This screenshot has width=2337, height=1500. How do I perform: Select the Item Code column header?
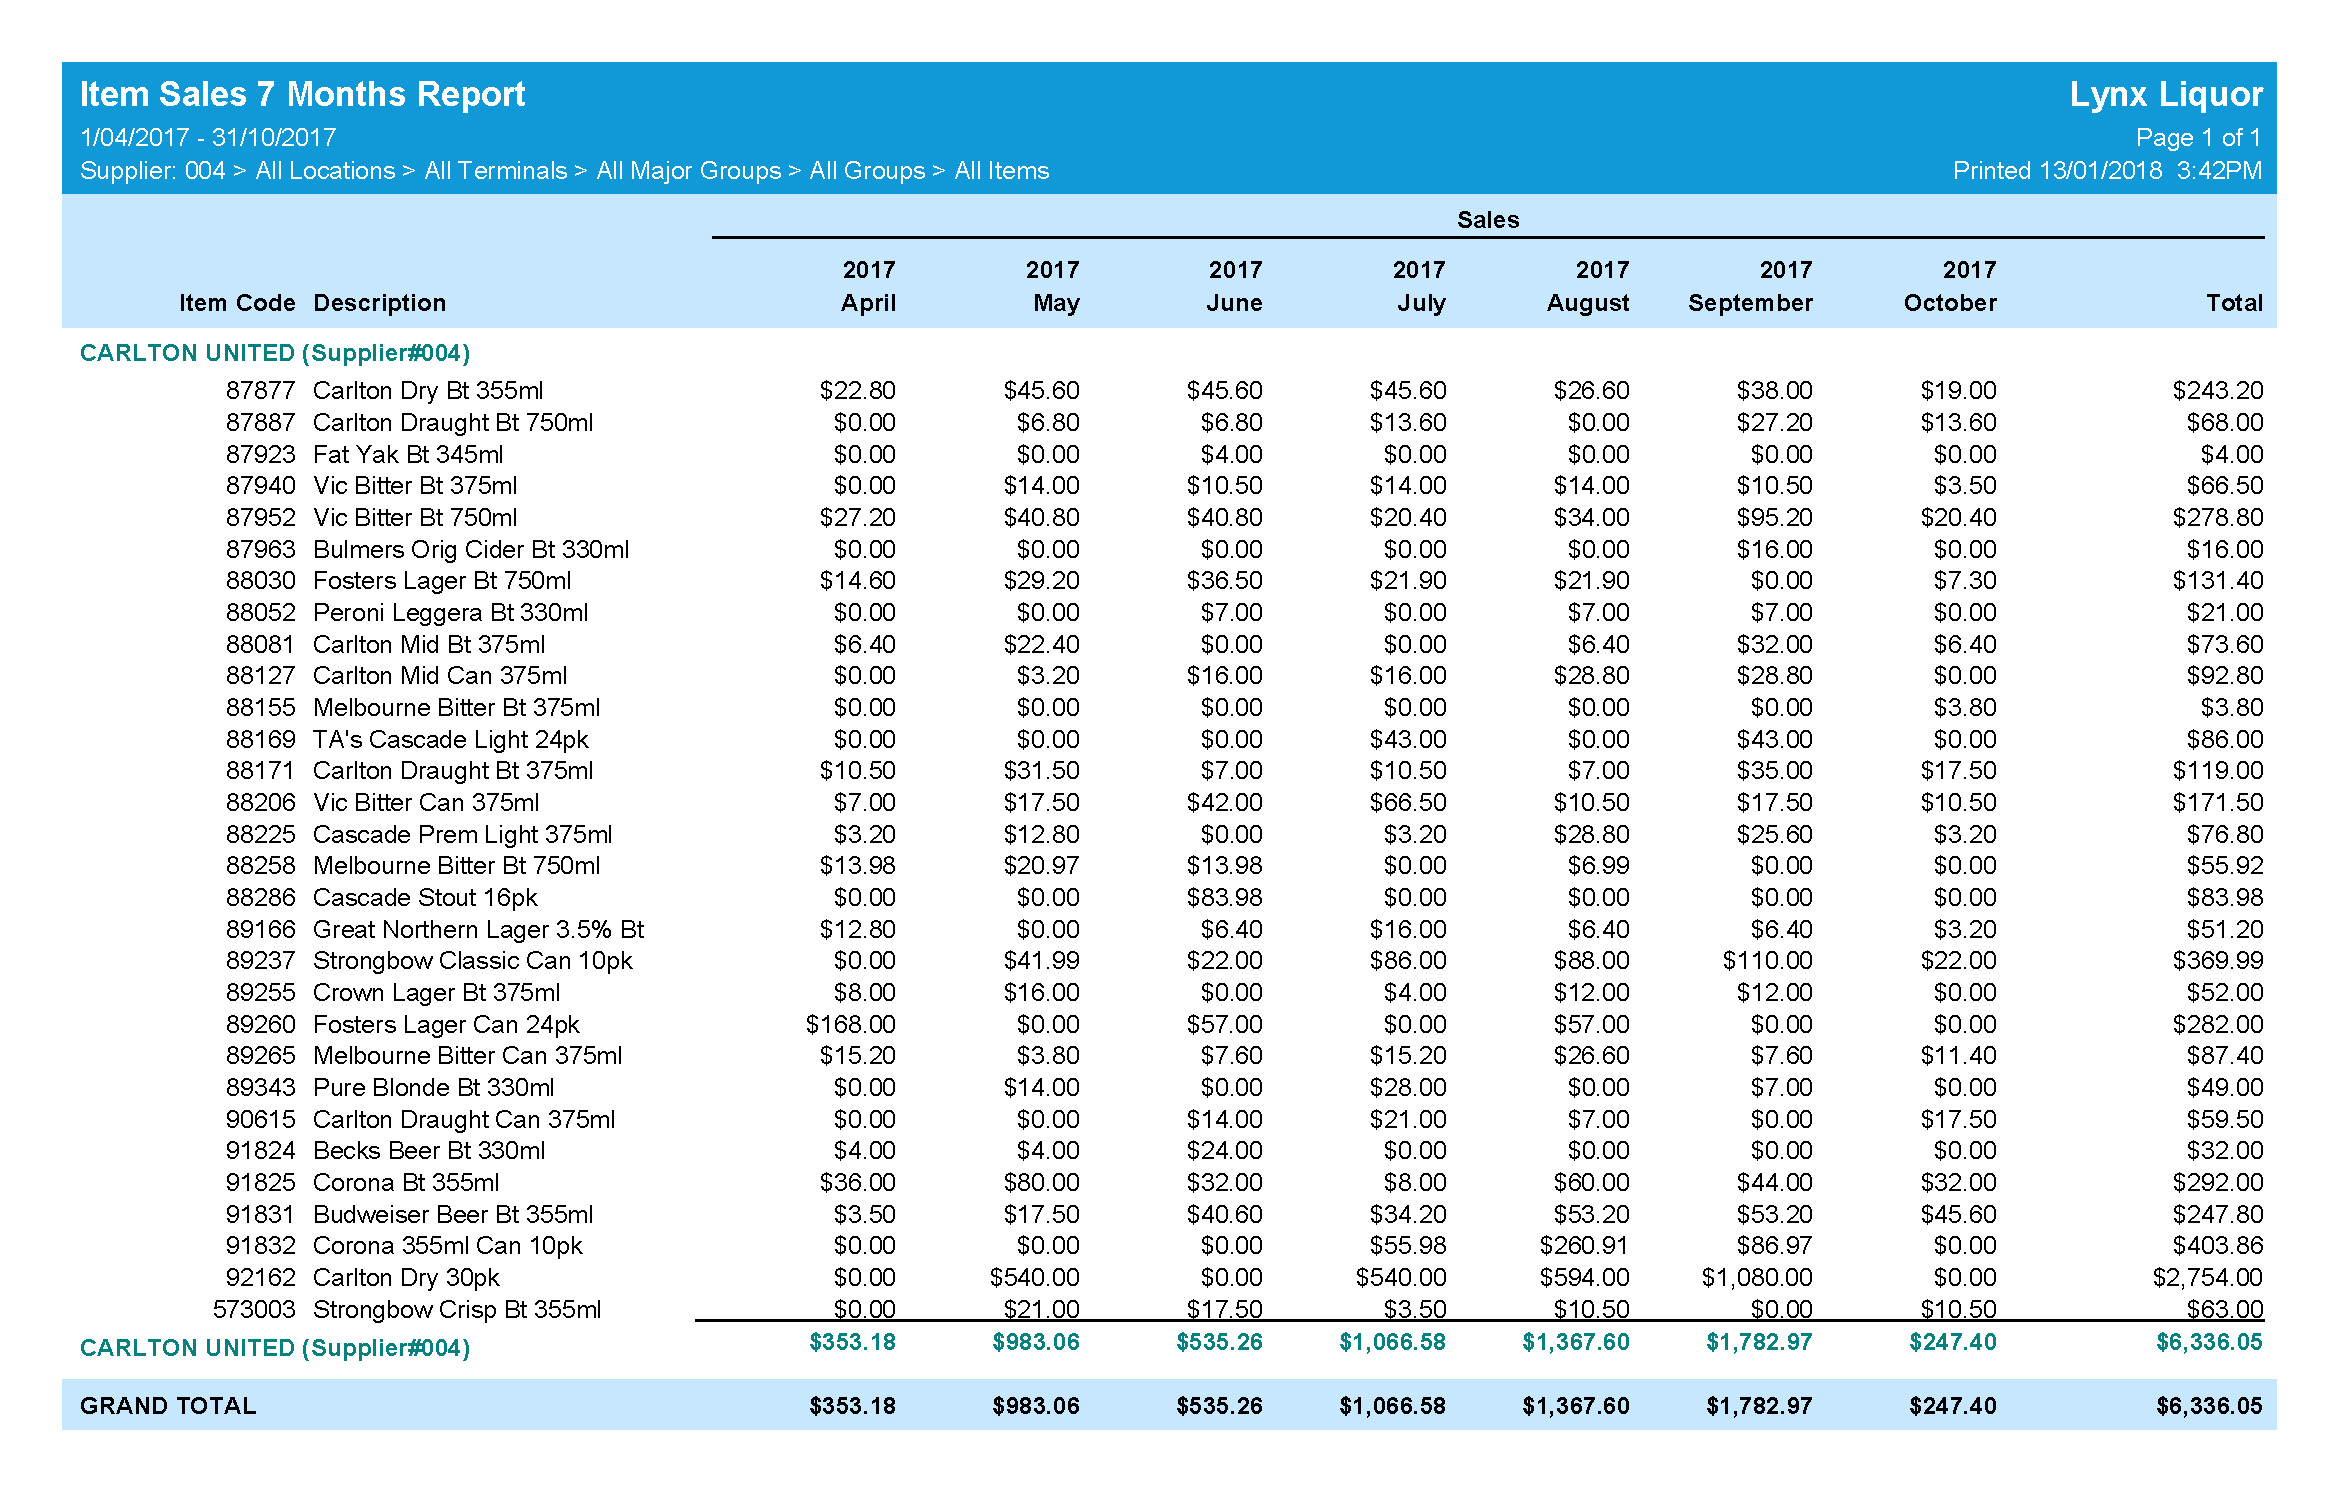[x=237, y=303]
